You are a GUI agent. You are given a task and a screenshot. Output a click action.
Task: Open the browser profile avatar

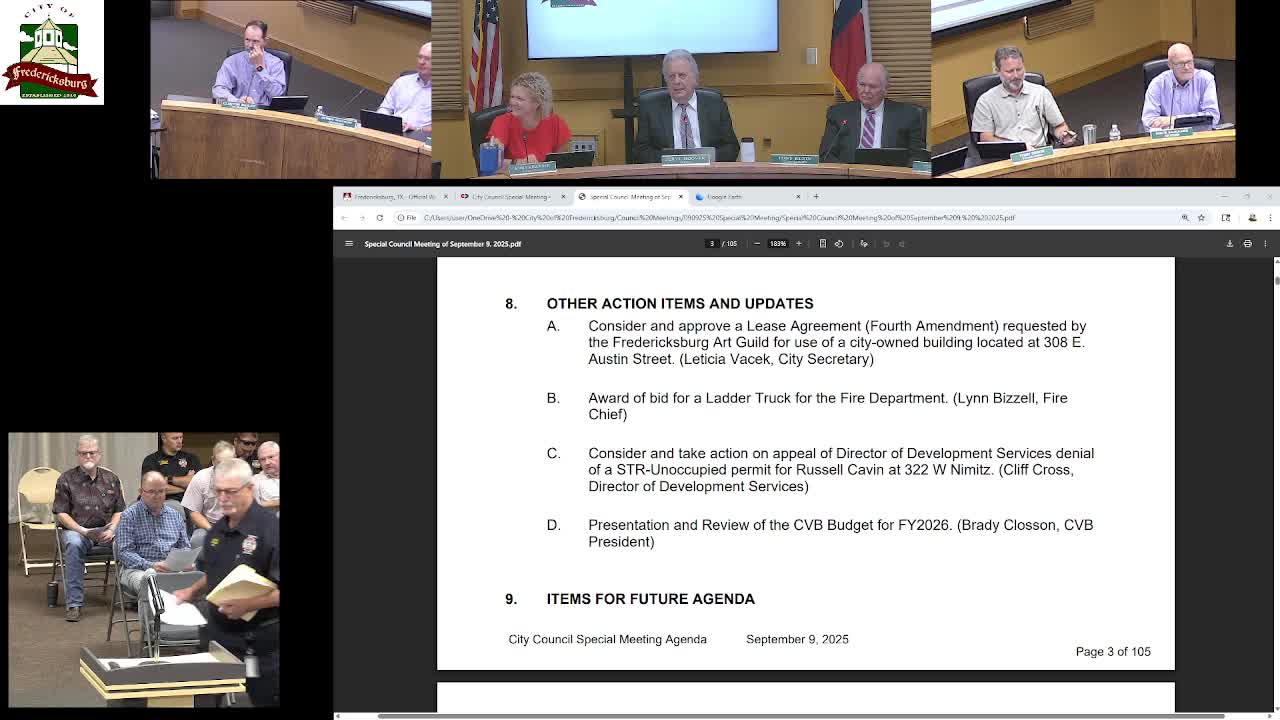[1253, 218]
